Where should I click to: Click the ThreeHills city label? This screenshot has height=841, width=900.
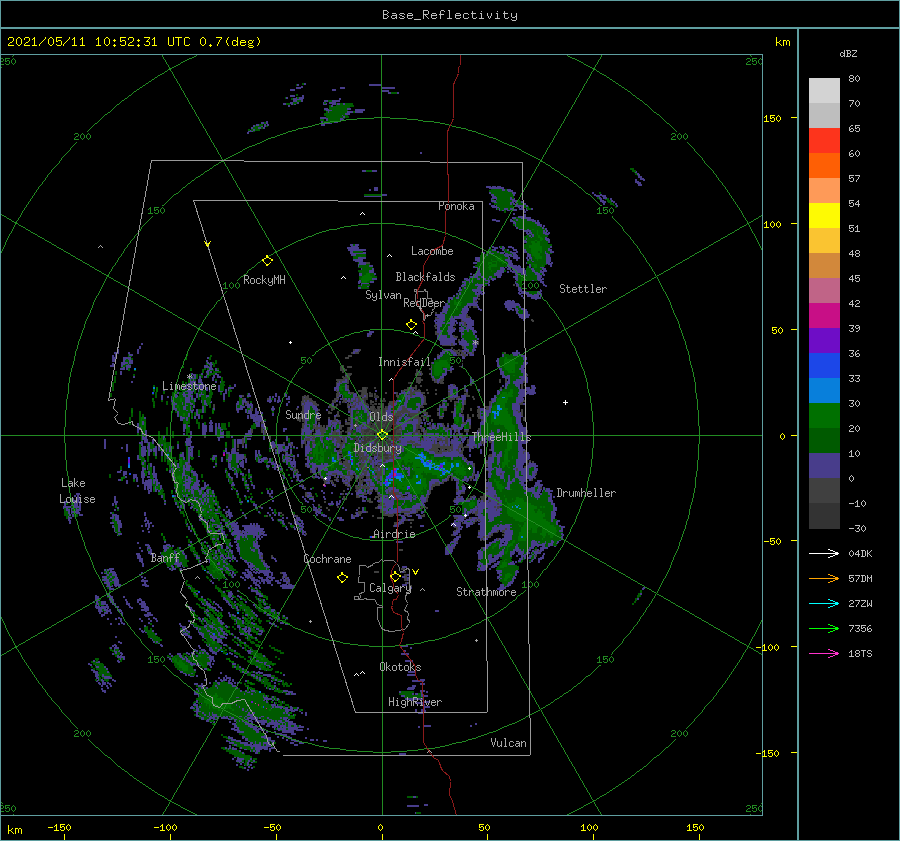[502, 437]
